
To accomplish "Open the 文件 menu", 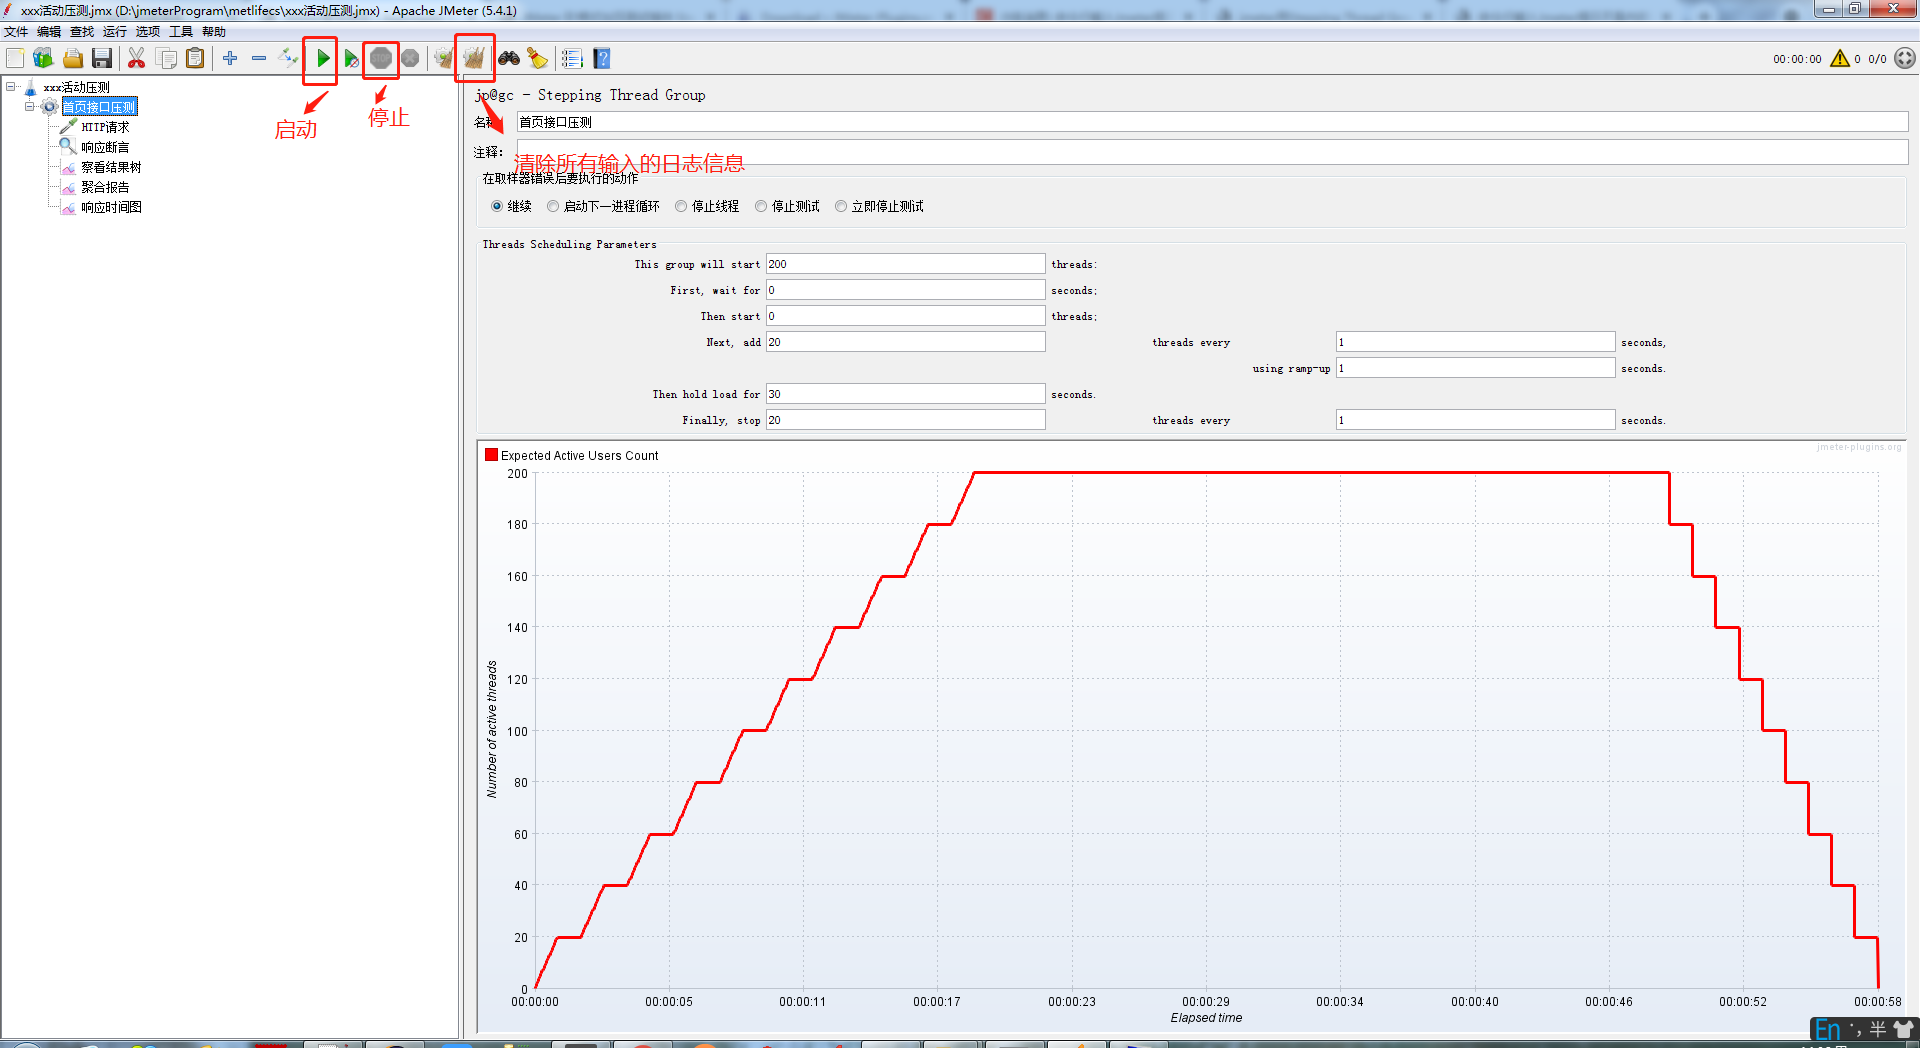I will coord(16,31).
